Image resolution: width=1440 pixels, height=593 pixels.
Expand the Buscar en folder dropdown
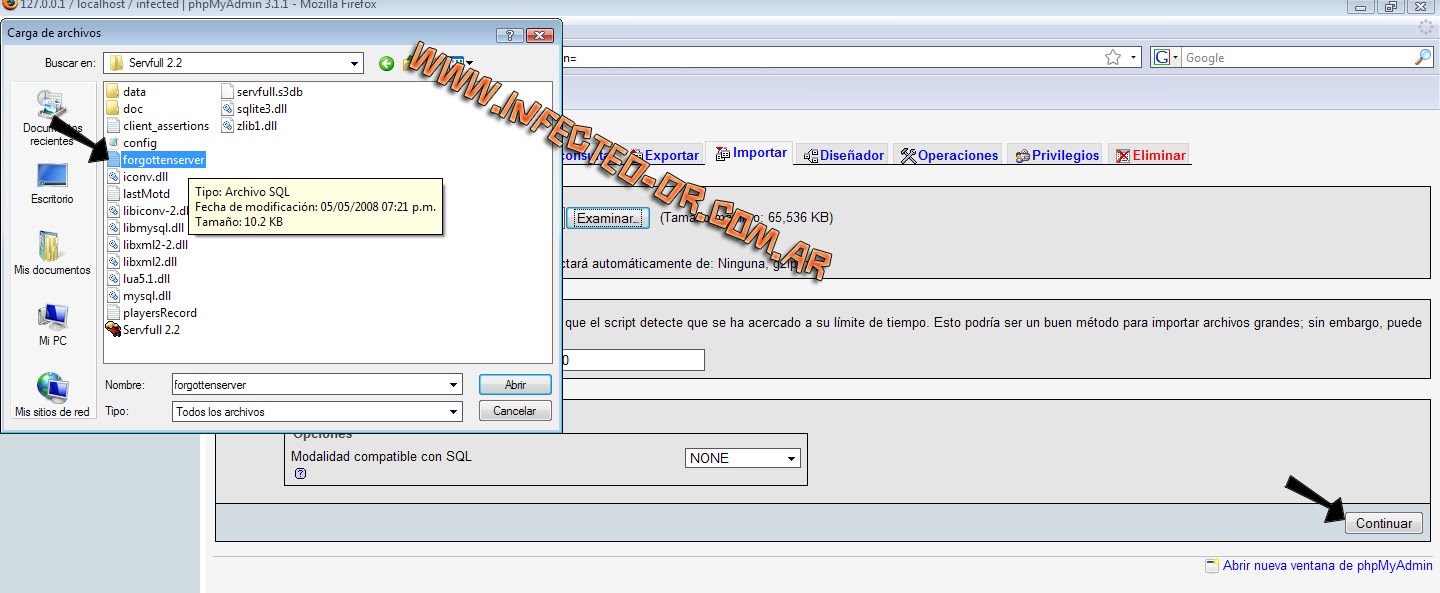pyautogui.click(x=354, y=64)
